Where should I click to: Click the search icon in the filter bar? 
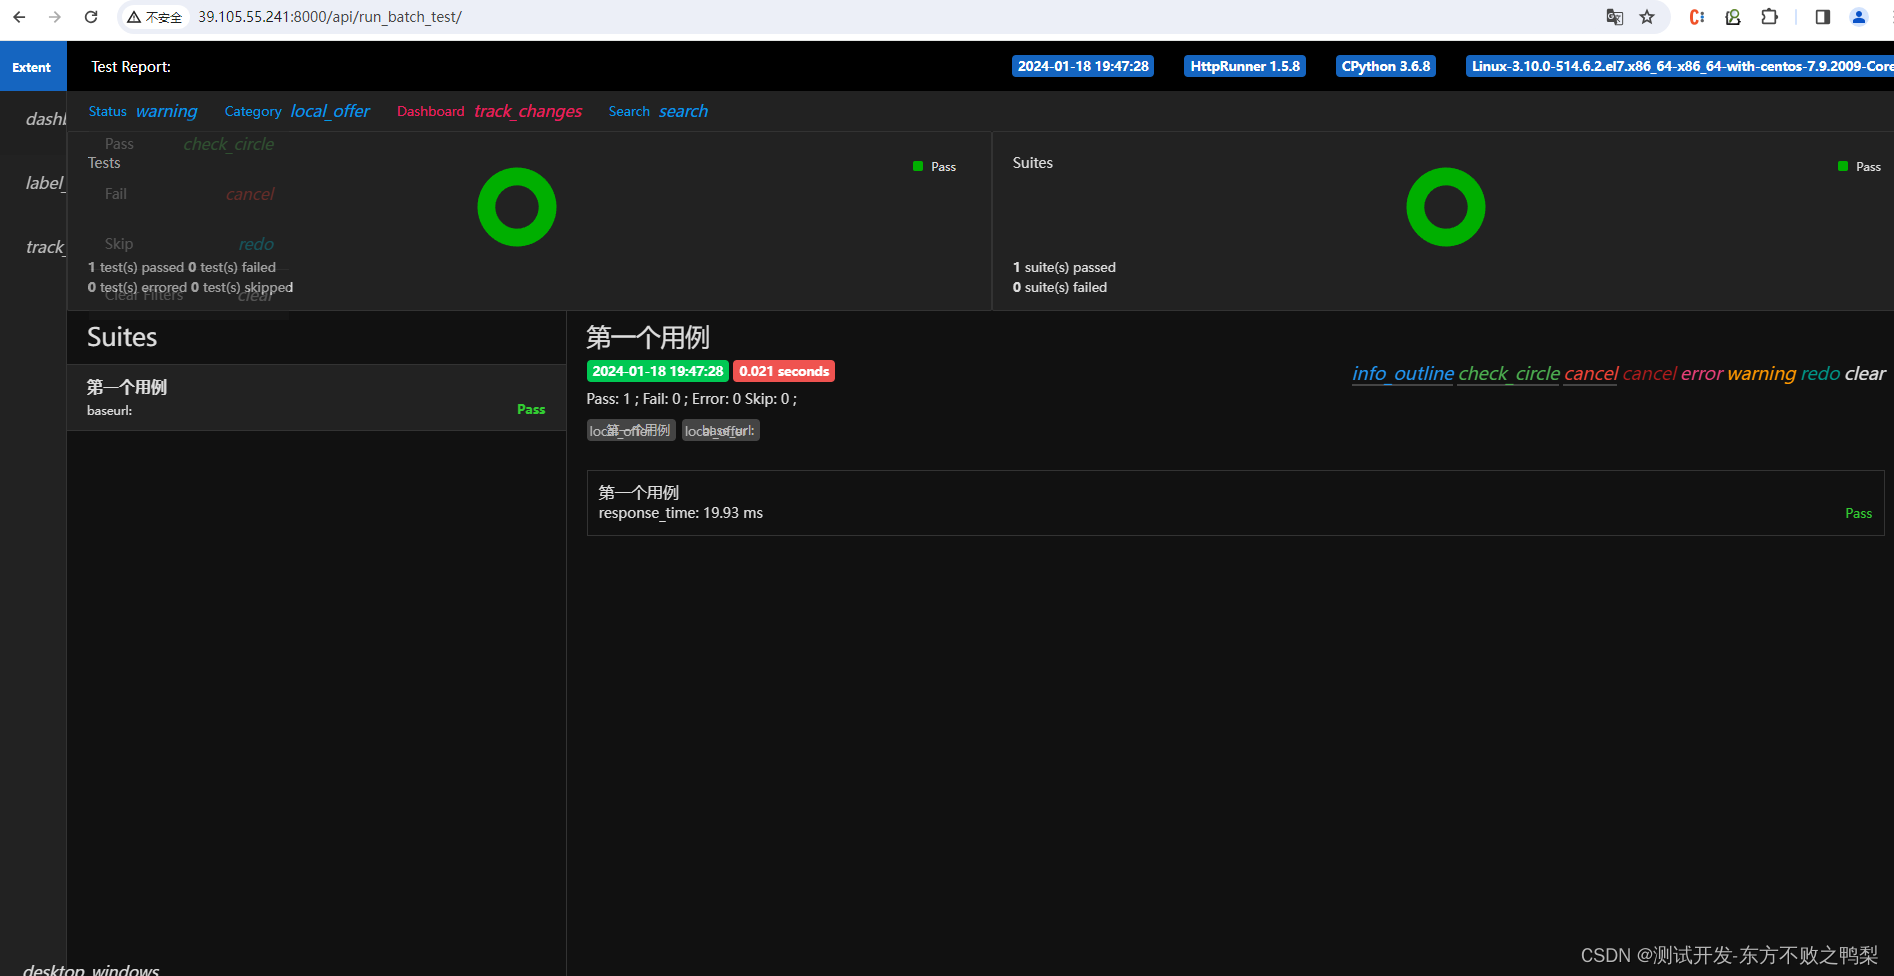[x=683, y=111]
